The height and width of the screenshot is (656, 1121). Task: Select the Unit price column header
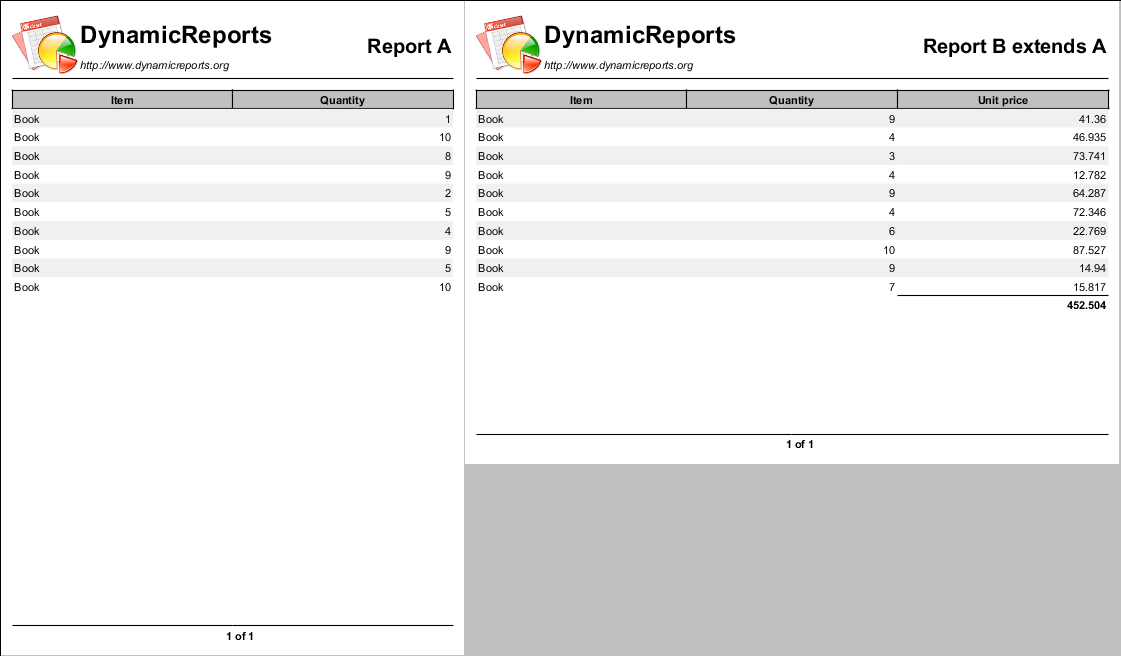tap(1003, 100)
